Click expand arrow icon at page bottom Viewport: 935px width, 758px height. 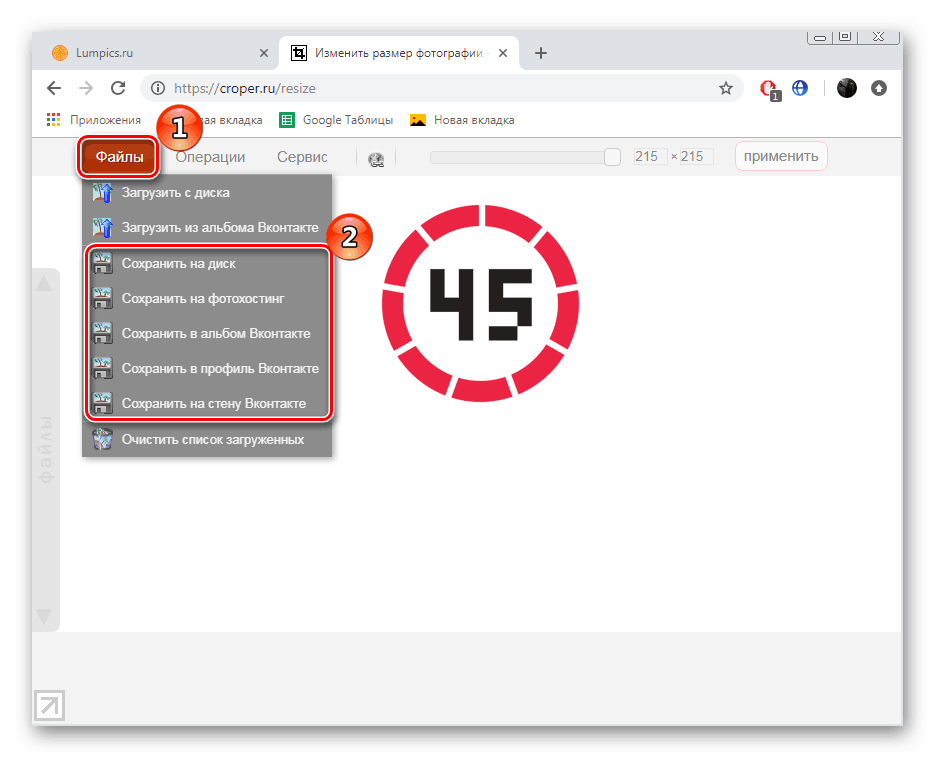[x=49, y=706]
